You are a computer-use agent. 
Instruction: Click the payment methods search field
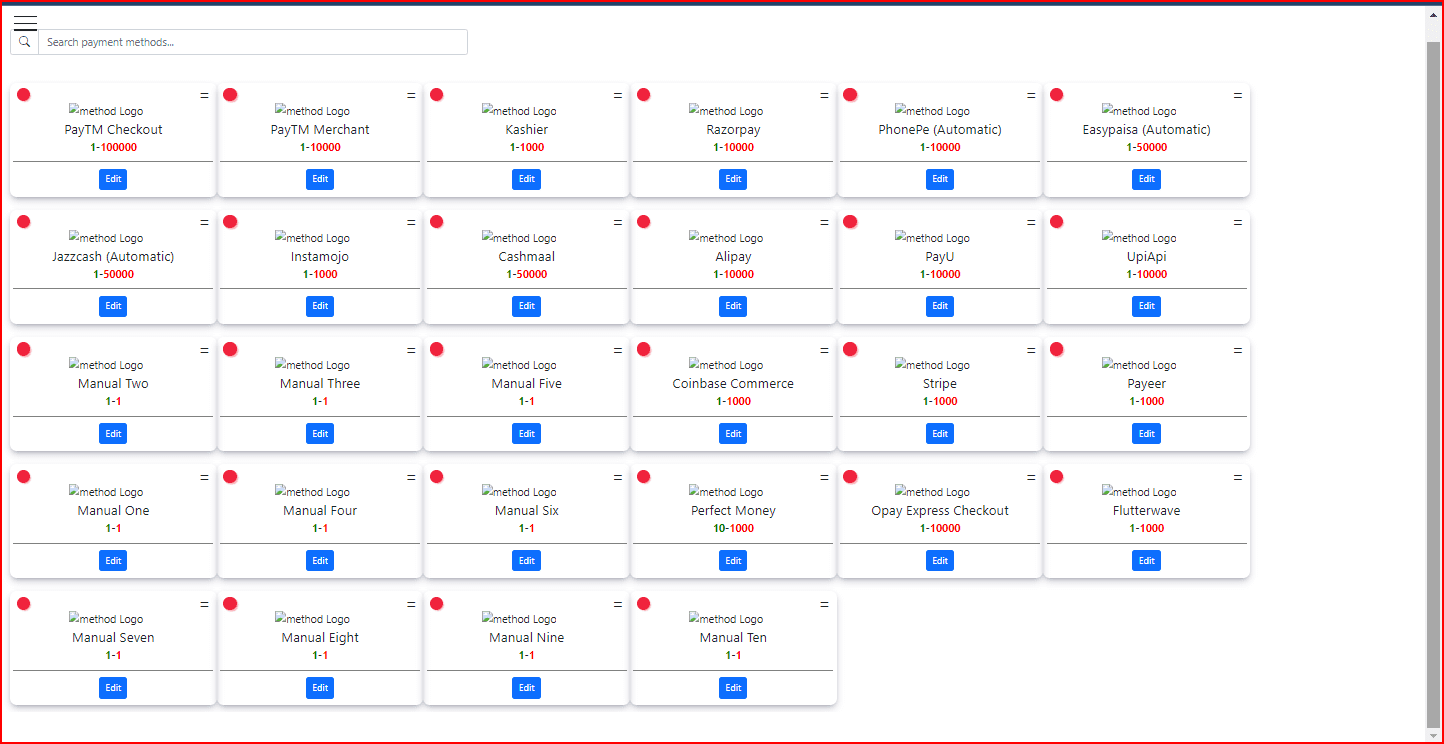252,41
